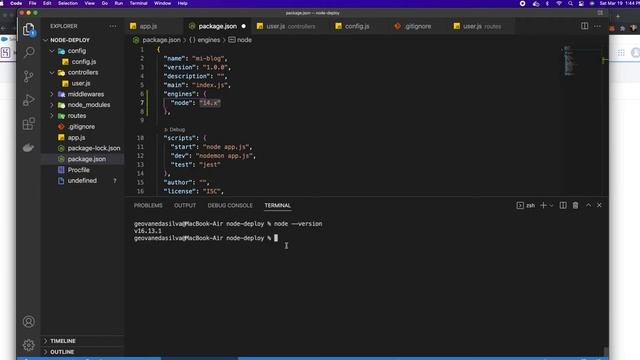Open the File menu

(x=32, y=3)
